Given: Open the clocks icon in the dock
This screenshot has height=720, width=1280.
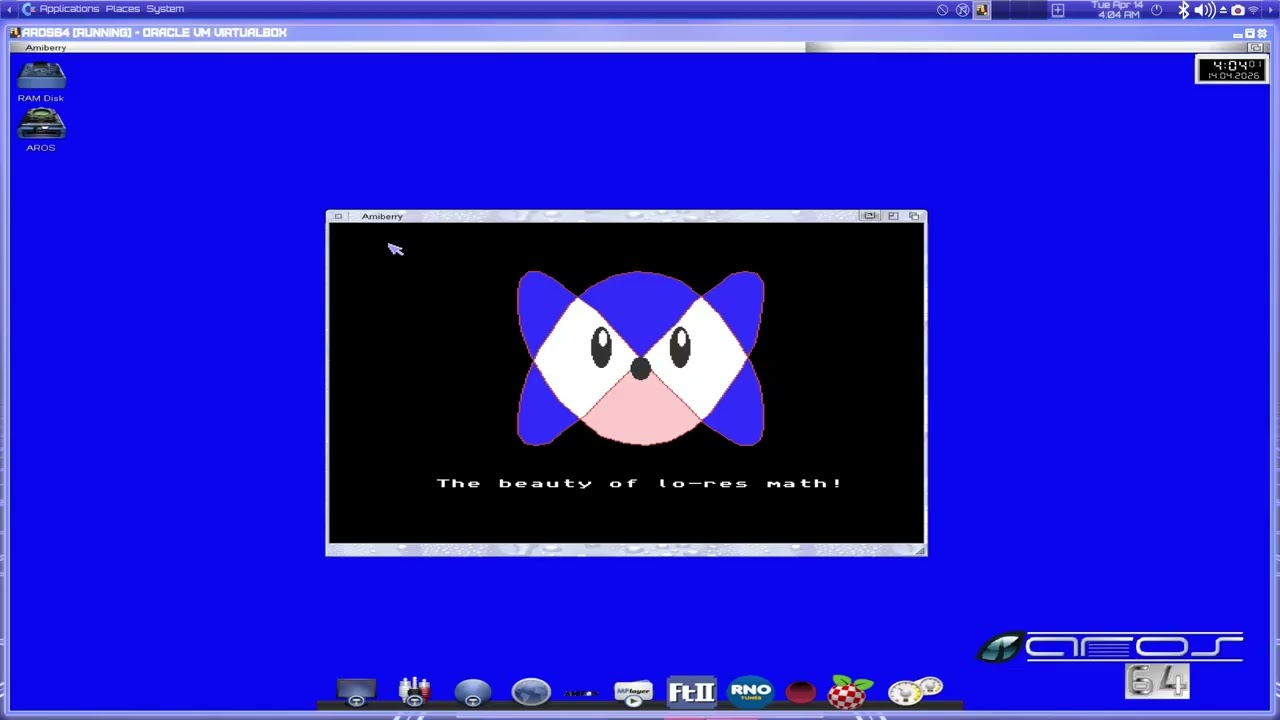Looking at the screenshot, I should (915, 691).
